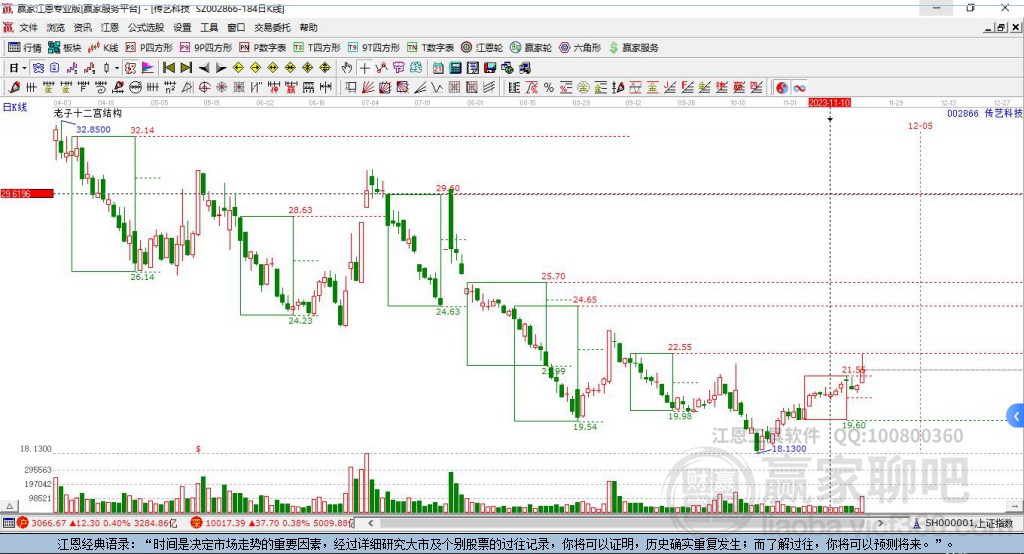The width and height of the screenshot is (1024, 554).
Task: Open the 设置 menu
Action: point(182,27)
